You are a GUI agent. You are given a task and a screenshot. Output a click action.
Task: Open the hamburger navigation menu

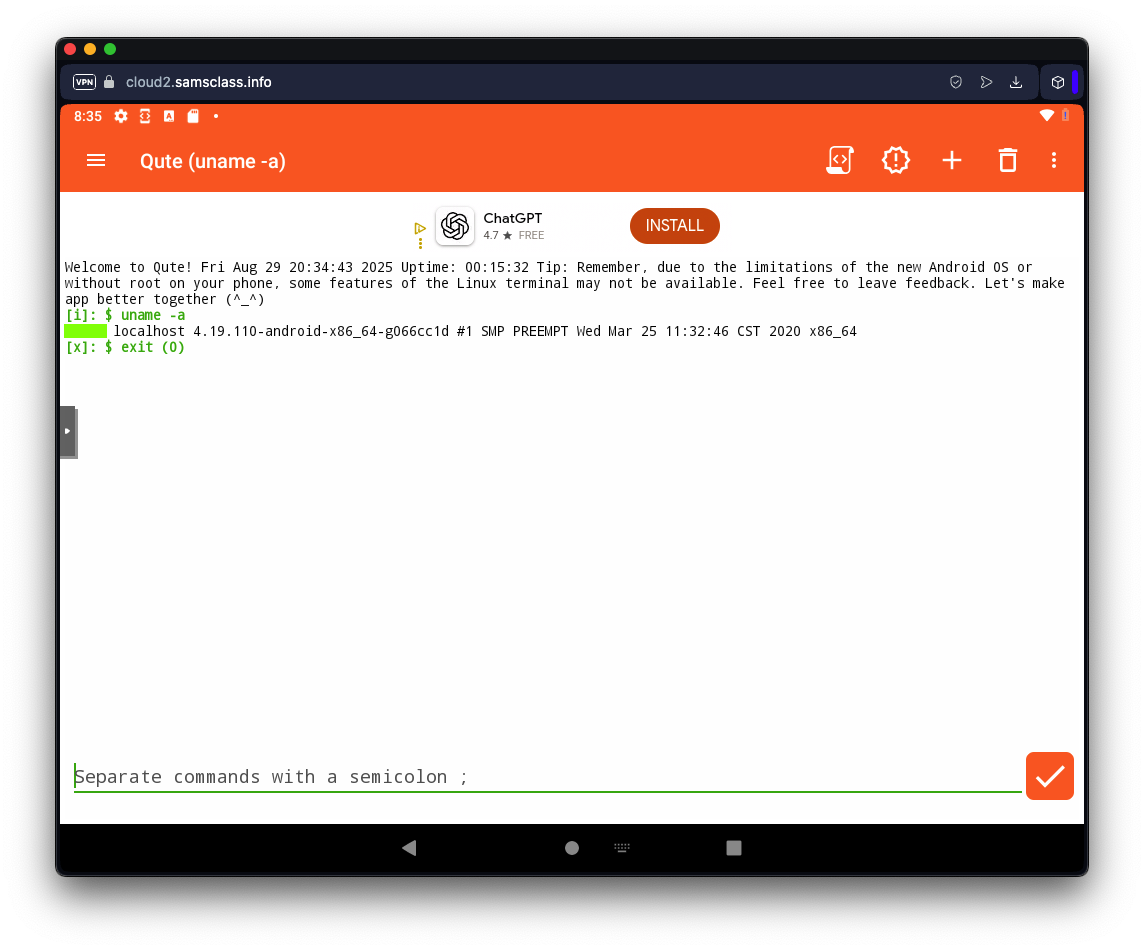pyautogui.click(x=96, y=161)
